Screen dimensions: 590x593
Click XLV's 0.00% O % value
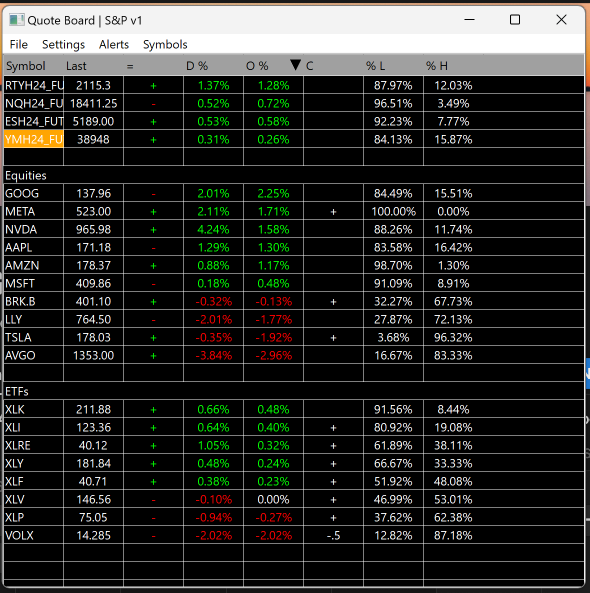pyautogui.click(x=273, y=499)
